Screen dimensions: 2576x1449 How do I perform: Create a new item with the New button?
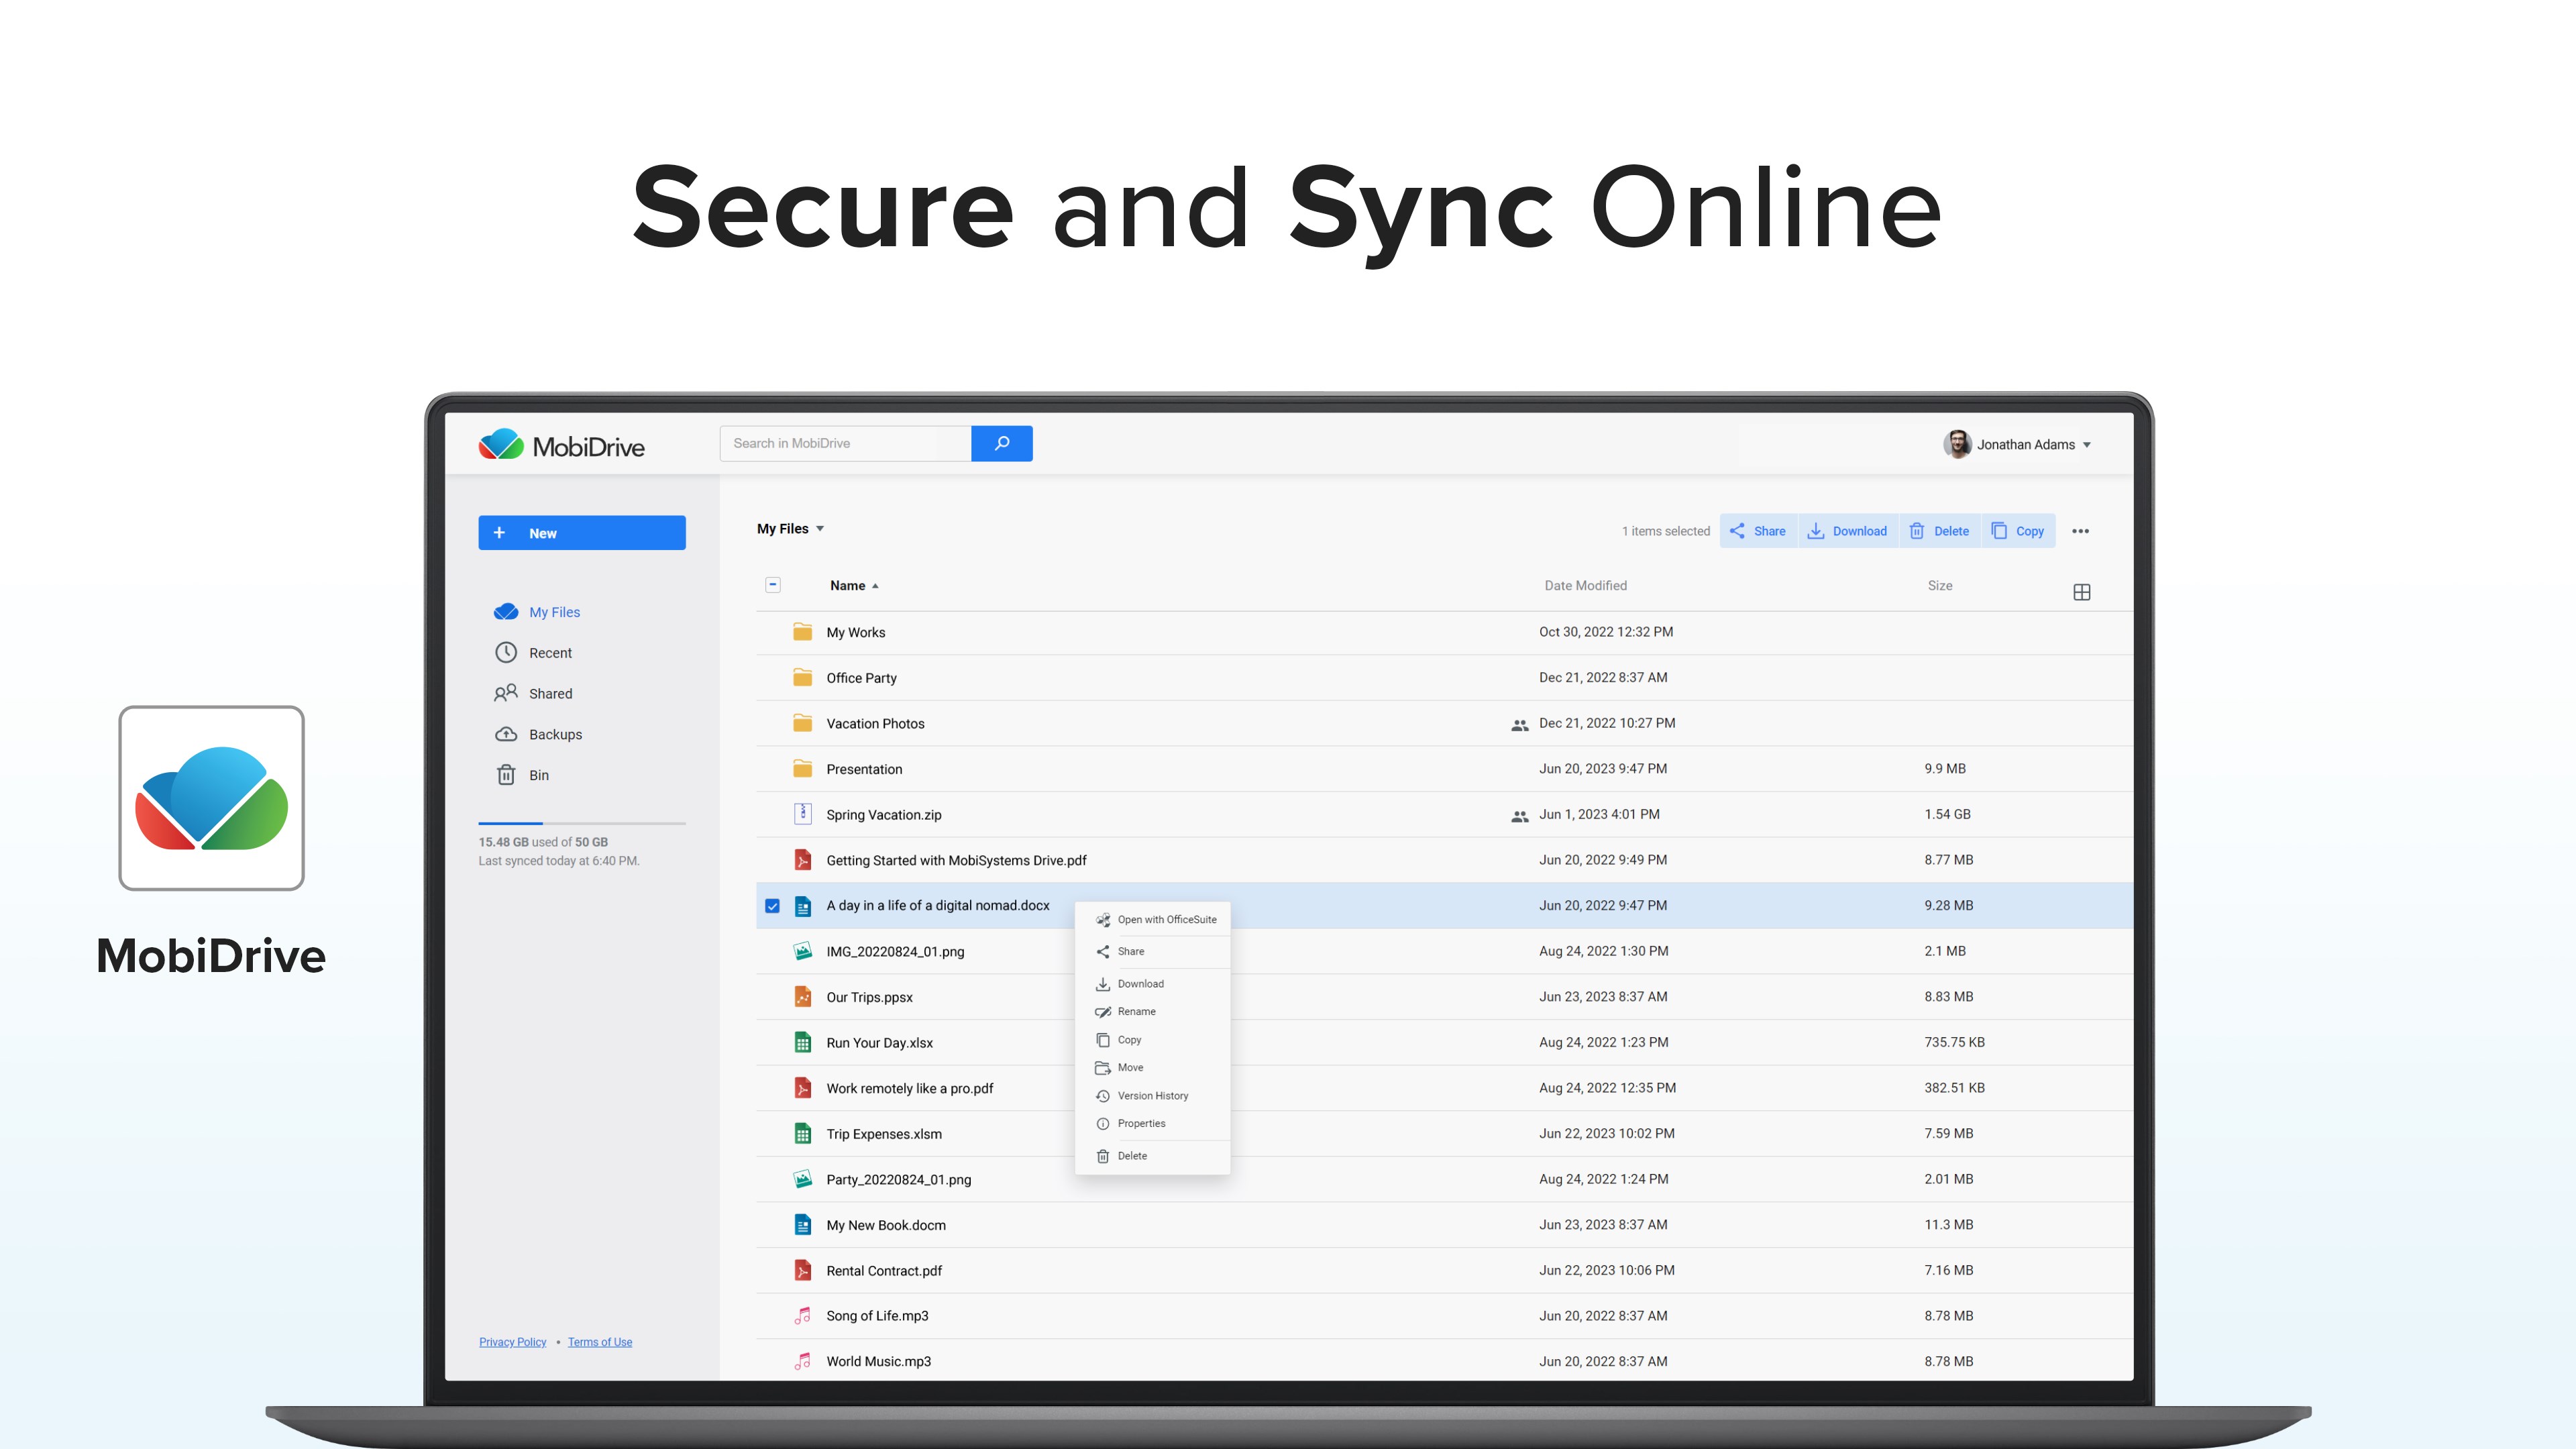(582, 532)
